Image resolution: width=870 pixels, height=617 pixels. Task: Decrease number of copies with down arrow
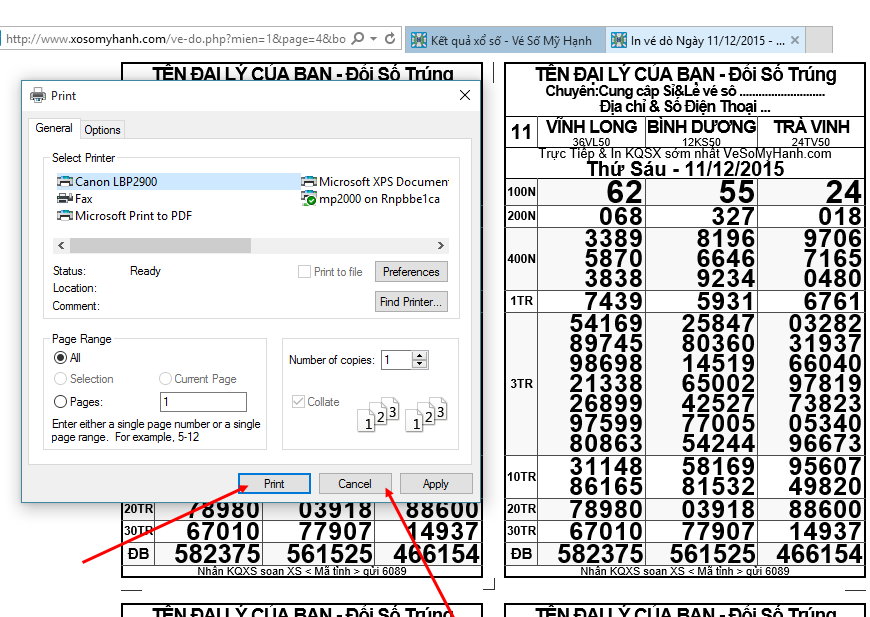(420, 364)
